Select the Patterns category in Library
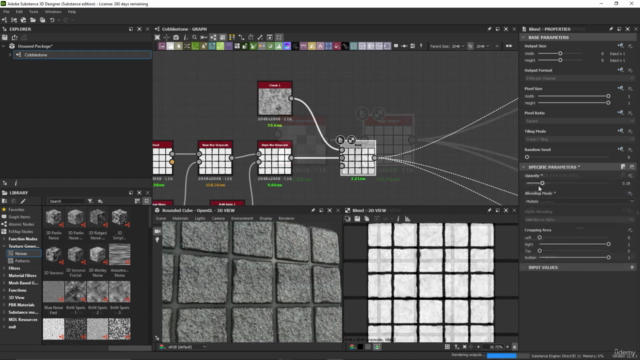This screenshot has width=640, height=360. pyautogui.click(x=22, y=261)
